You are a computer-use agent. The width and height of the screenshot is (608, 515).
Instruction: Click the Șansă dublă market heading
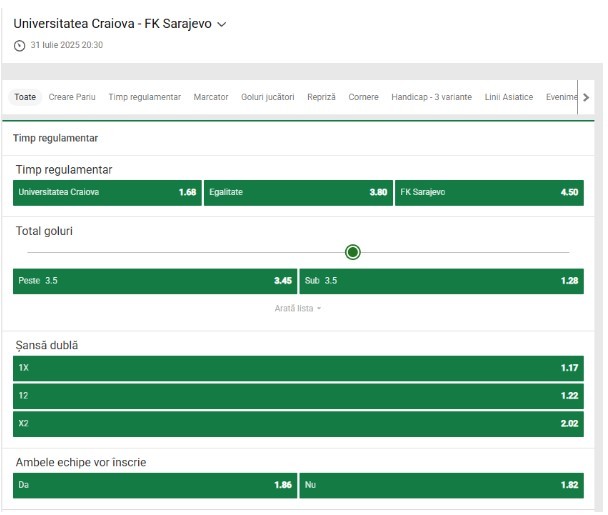[47, 346]
